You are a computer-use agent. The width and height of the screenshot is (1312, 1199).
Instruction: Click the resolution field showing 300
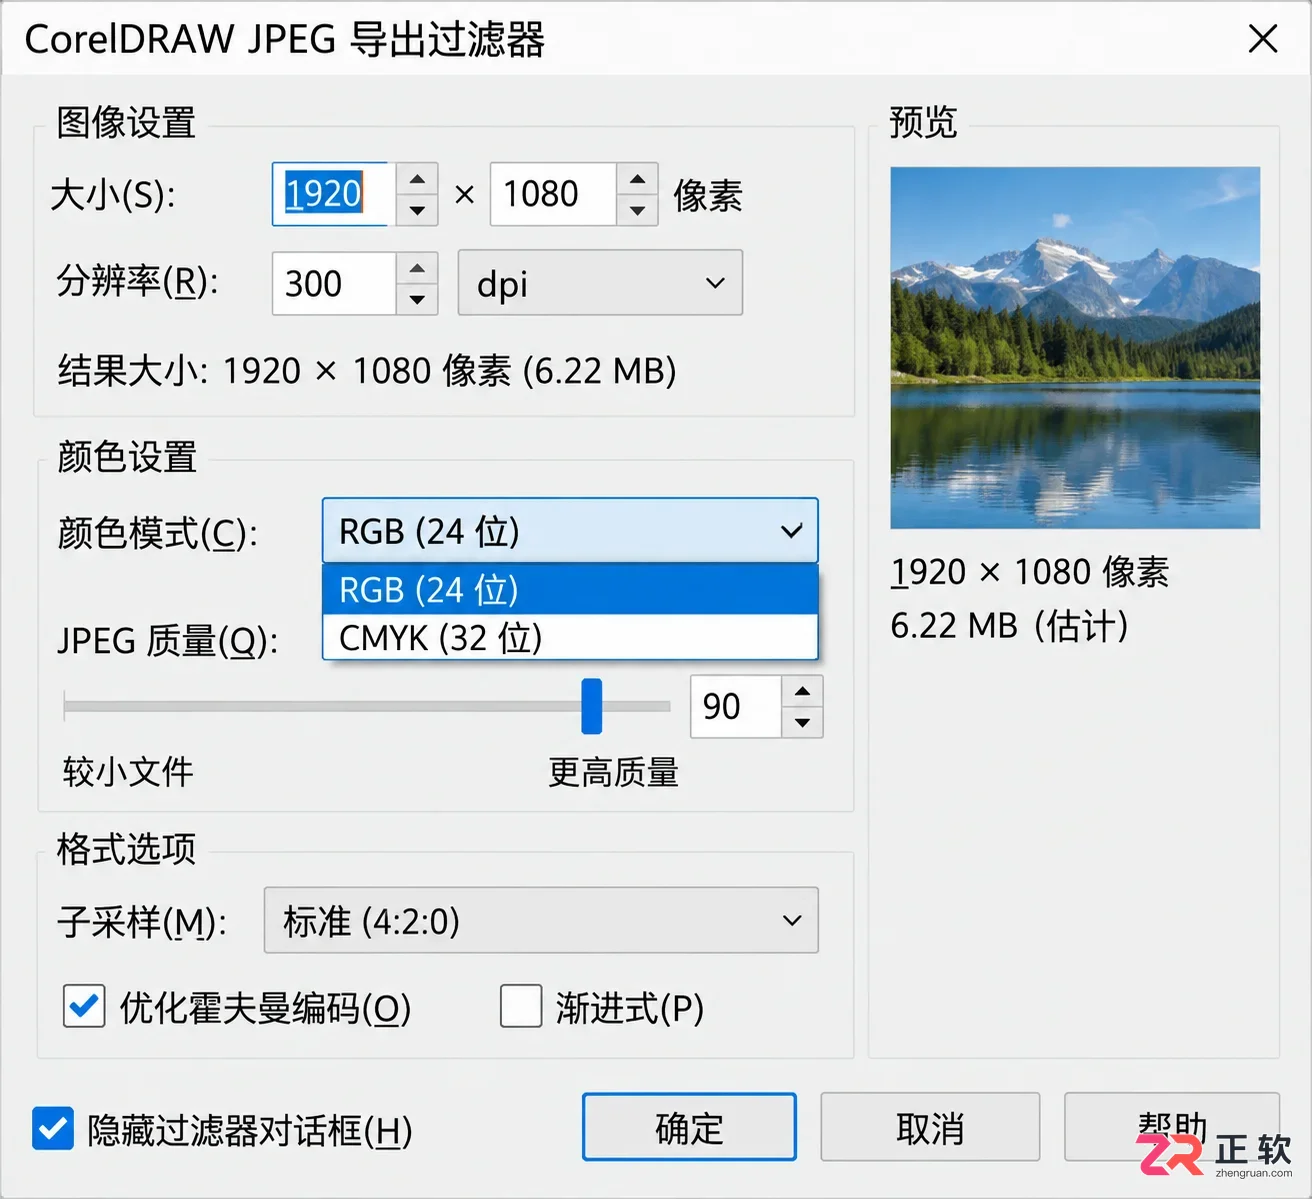coord(334,283)
